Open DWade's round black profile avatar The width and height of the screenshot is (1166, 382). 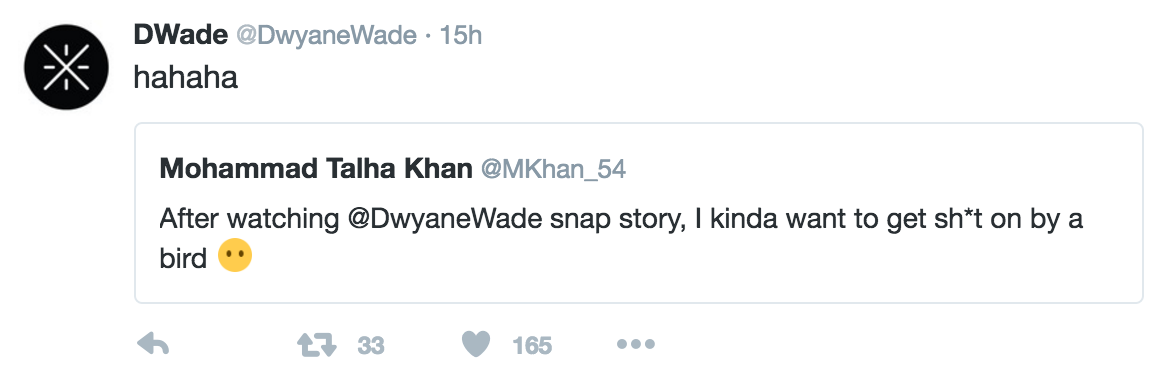point(66,67)
